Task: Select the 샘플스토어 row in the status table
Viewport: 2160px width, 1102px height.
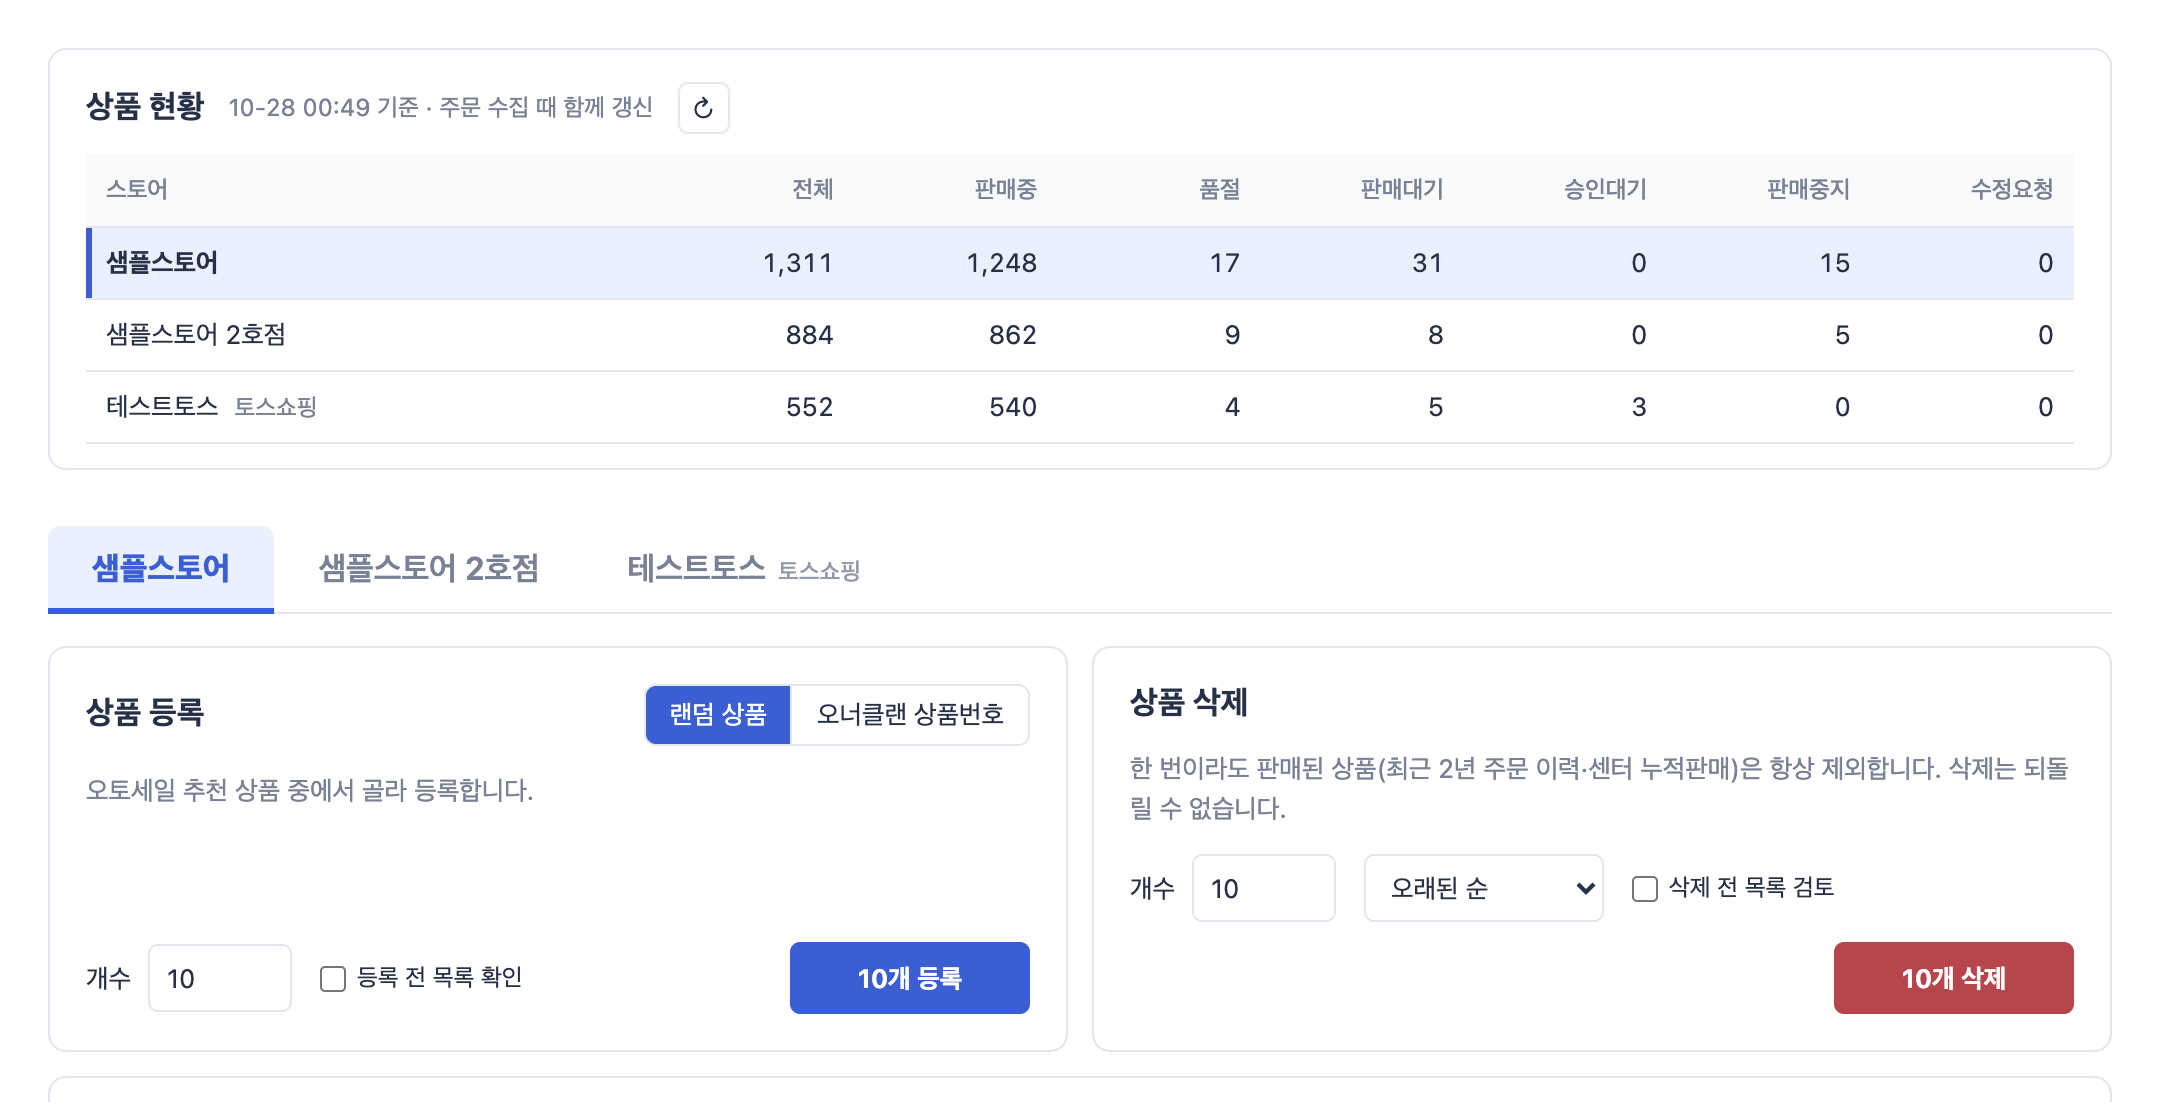Action: pos(1080,263)
